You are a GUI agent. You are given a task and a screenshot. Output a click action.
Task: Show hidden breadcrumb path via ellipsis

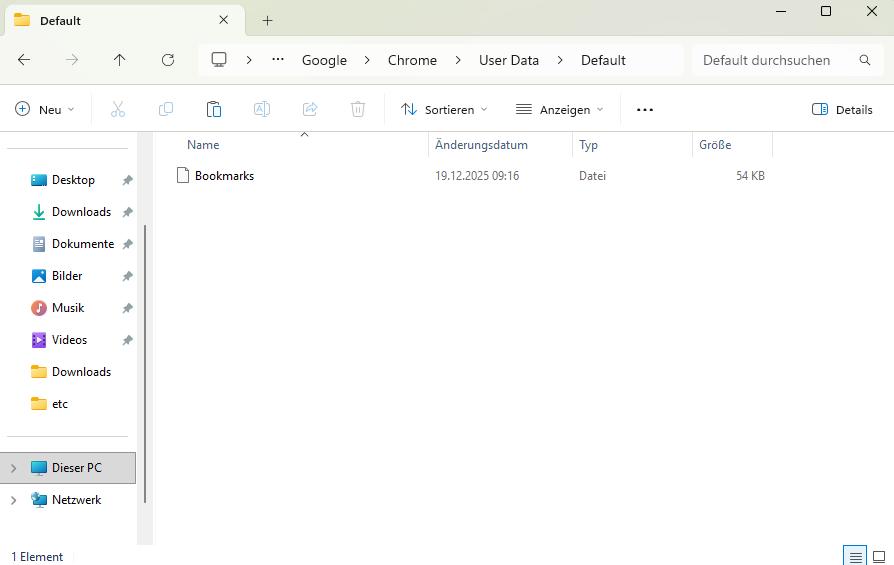tap(278, 60)
